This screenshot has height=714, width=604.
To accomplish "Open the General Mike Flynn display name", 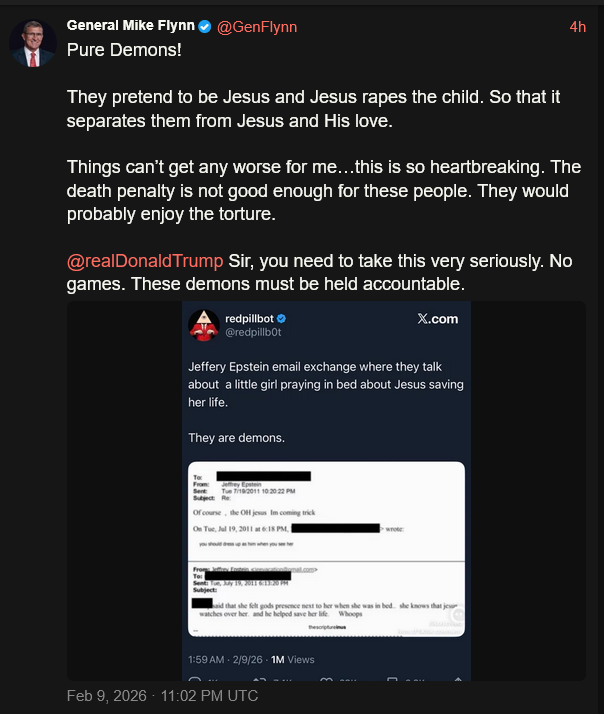I will click(x=130, y=26).
